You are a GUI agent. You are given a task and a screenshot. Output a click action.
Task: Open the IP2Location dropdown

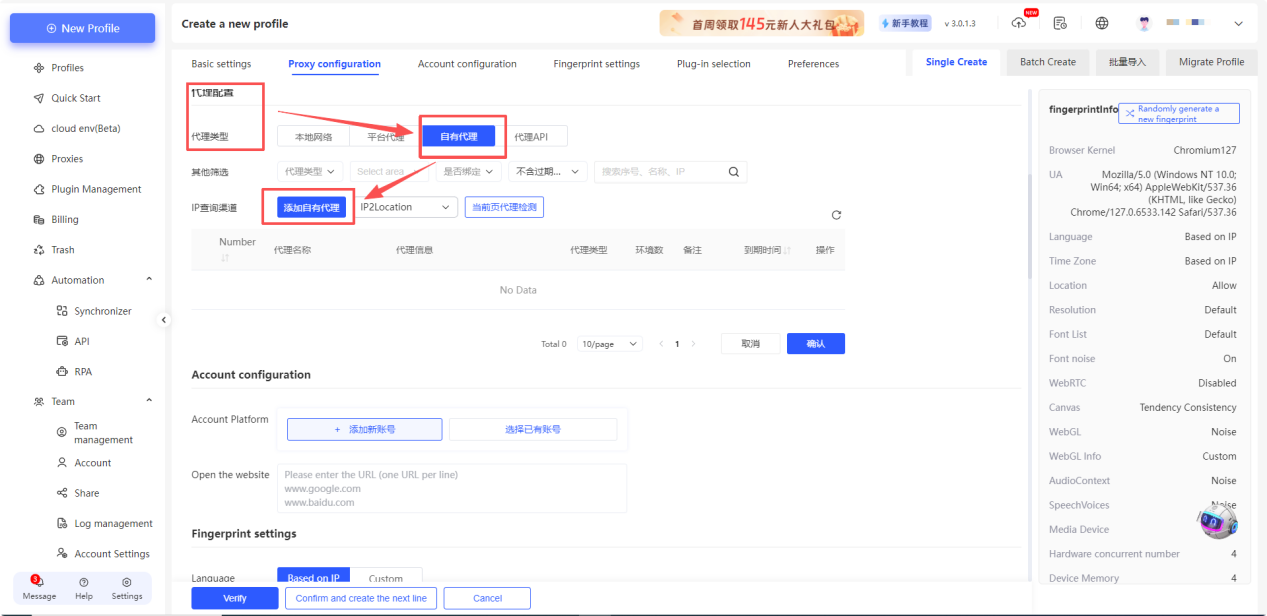(405, 207)
